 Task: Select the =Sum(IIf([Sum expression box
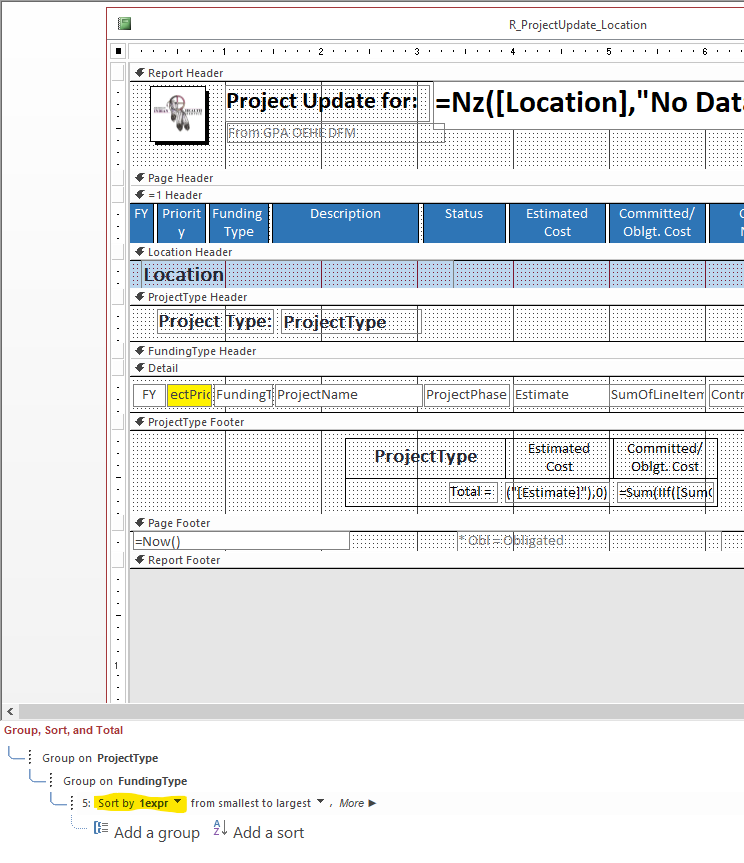(x=666, y=492)
